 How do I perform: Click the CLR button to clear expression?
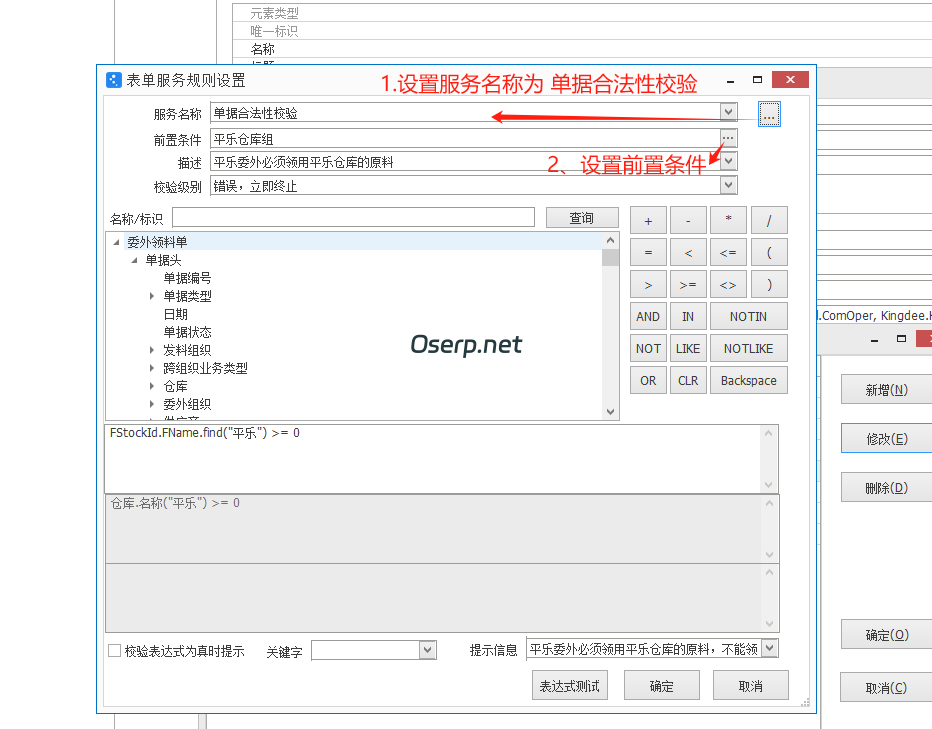point(687,380)
